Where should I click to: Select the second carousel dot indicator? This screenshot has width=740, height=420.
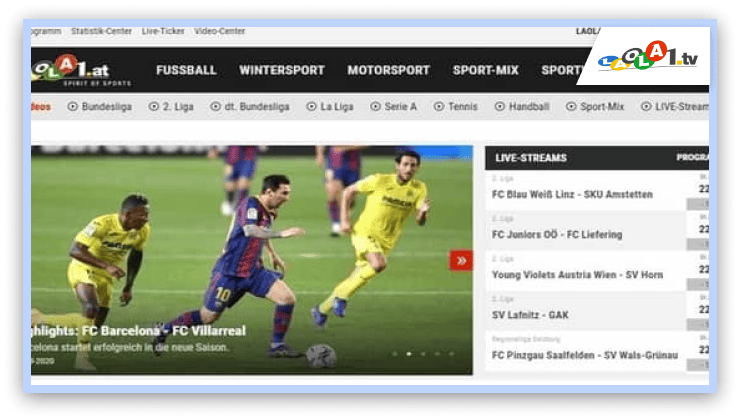[x=409, y=353]
